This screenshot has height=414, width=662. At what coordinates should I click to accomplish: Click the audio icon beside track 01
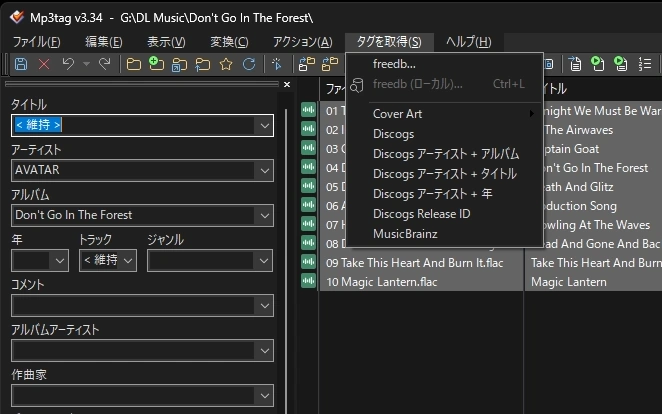309,110
